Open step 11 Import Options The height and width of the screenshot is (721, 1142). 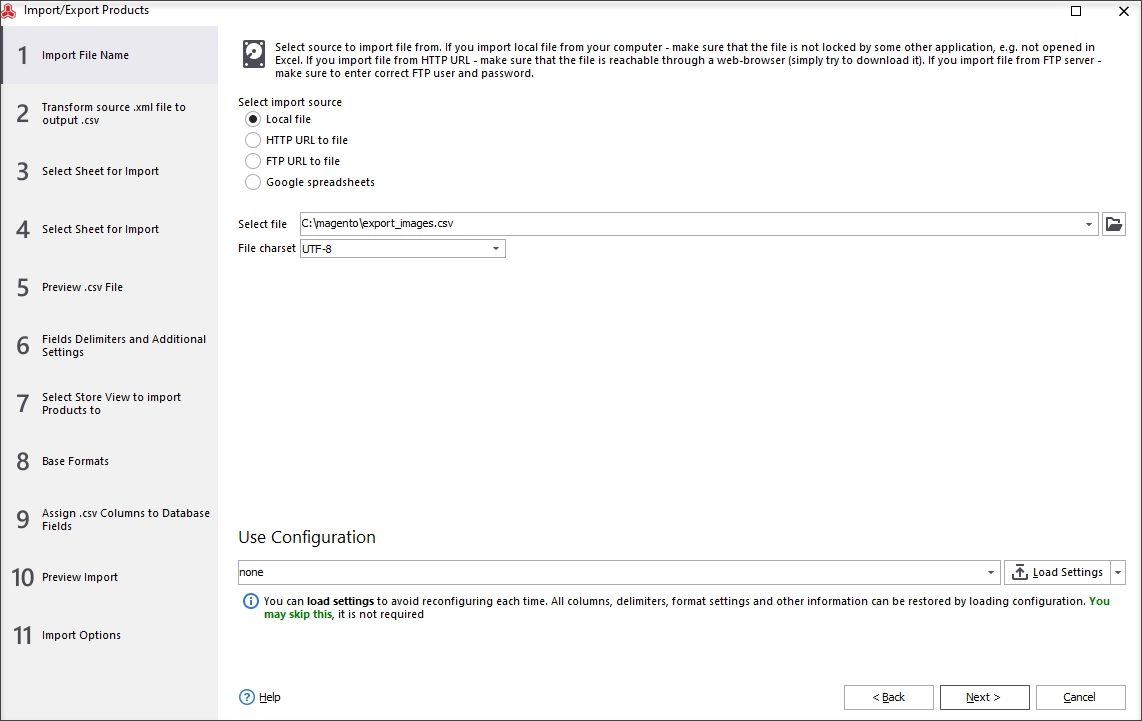pos(109,635)
